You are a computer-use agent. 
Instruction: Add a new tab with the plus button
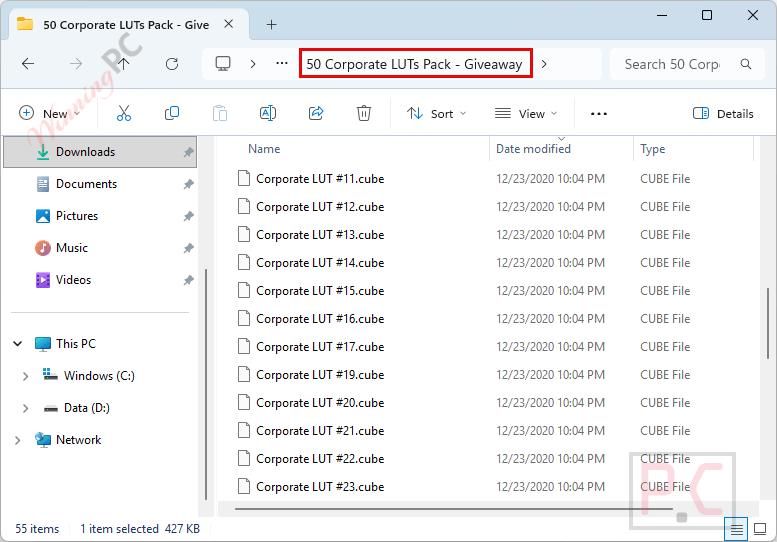click(272, 24)
